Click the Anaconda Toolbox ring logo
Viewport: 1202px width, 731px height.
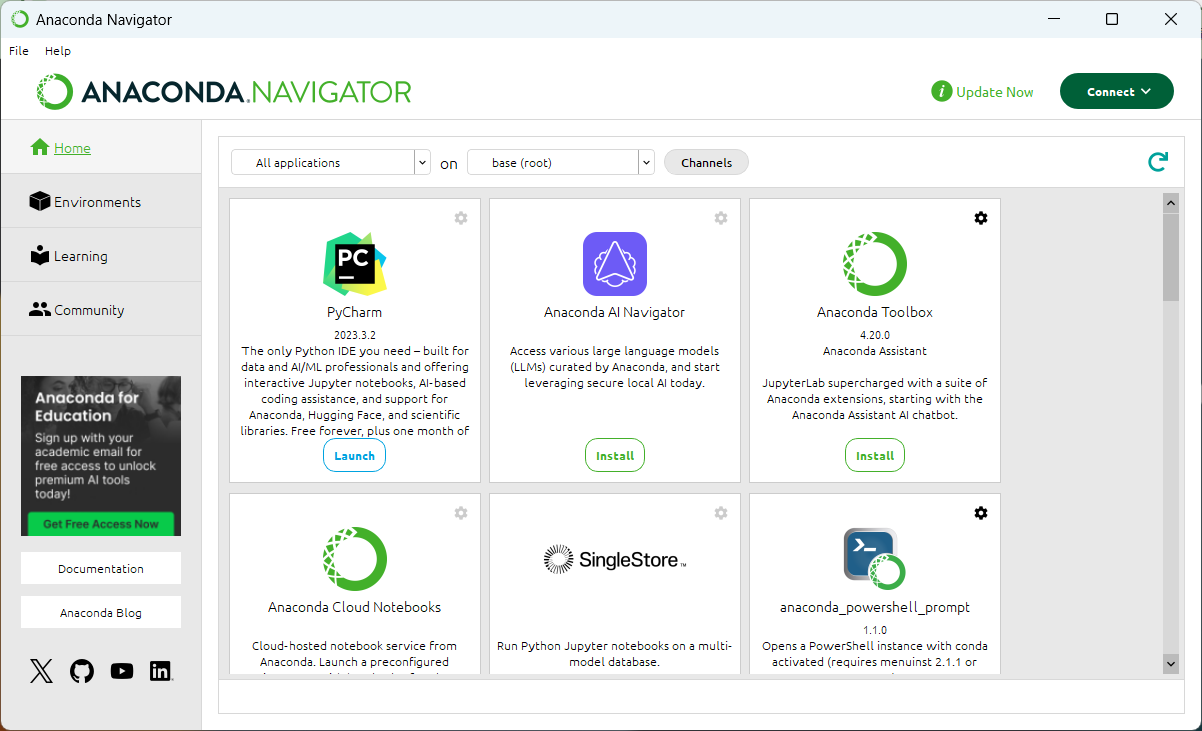pos(875,264)
